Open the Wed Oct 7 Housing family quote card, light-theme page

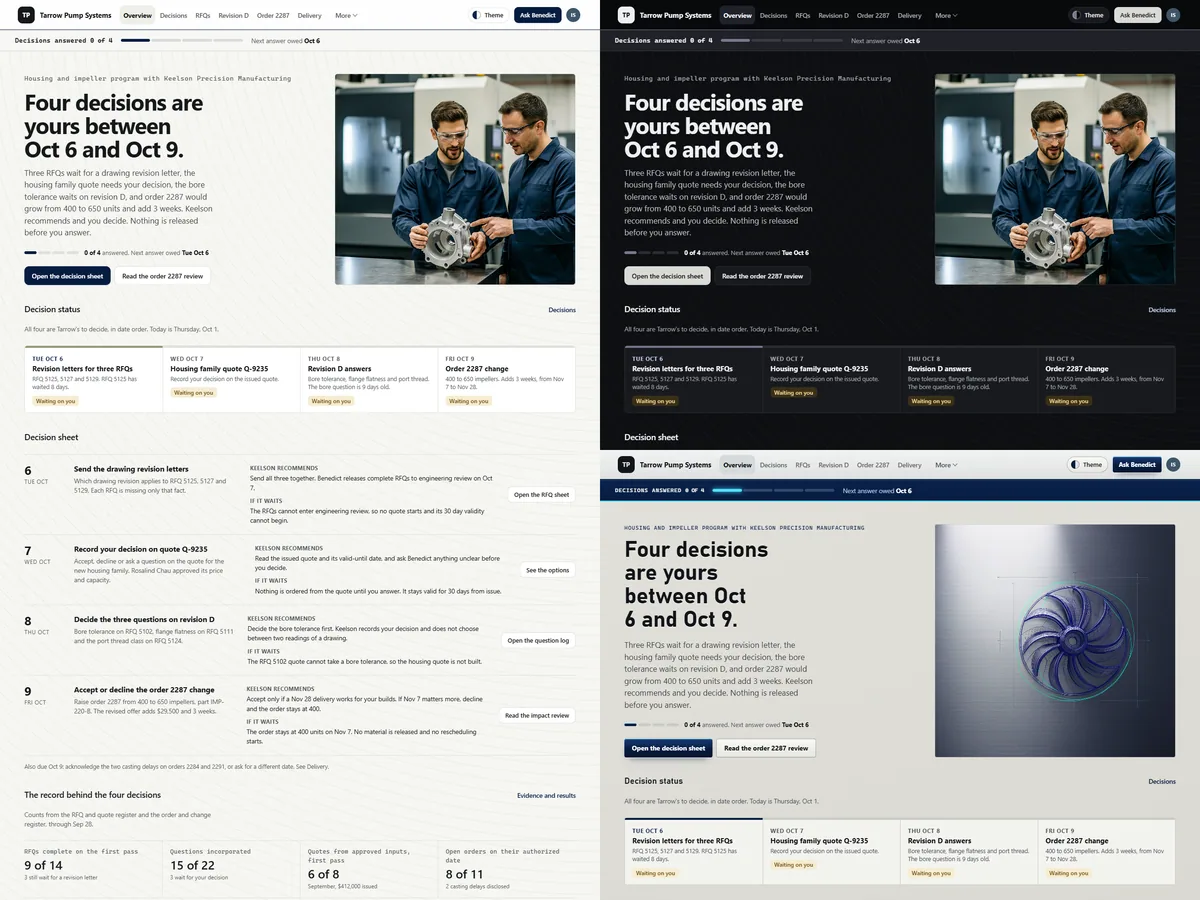pos(231,380)
